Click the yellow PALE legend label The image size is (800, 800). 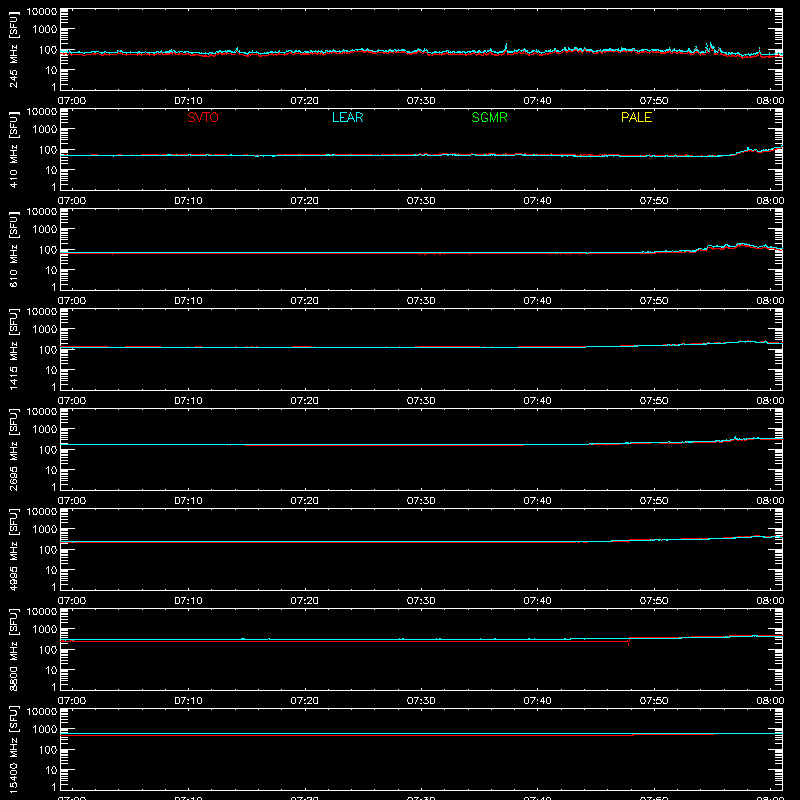pos(636,117)
